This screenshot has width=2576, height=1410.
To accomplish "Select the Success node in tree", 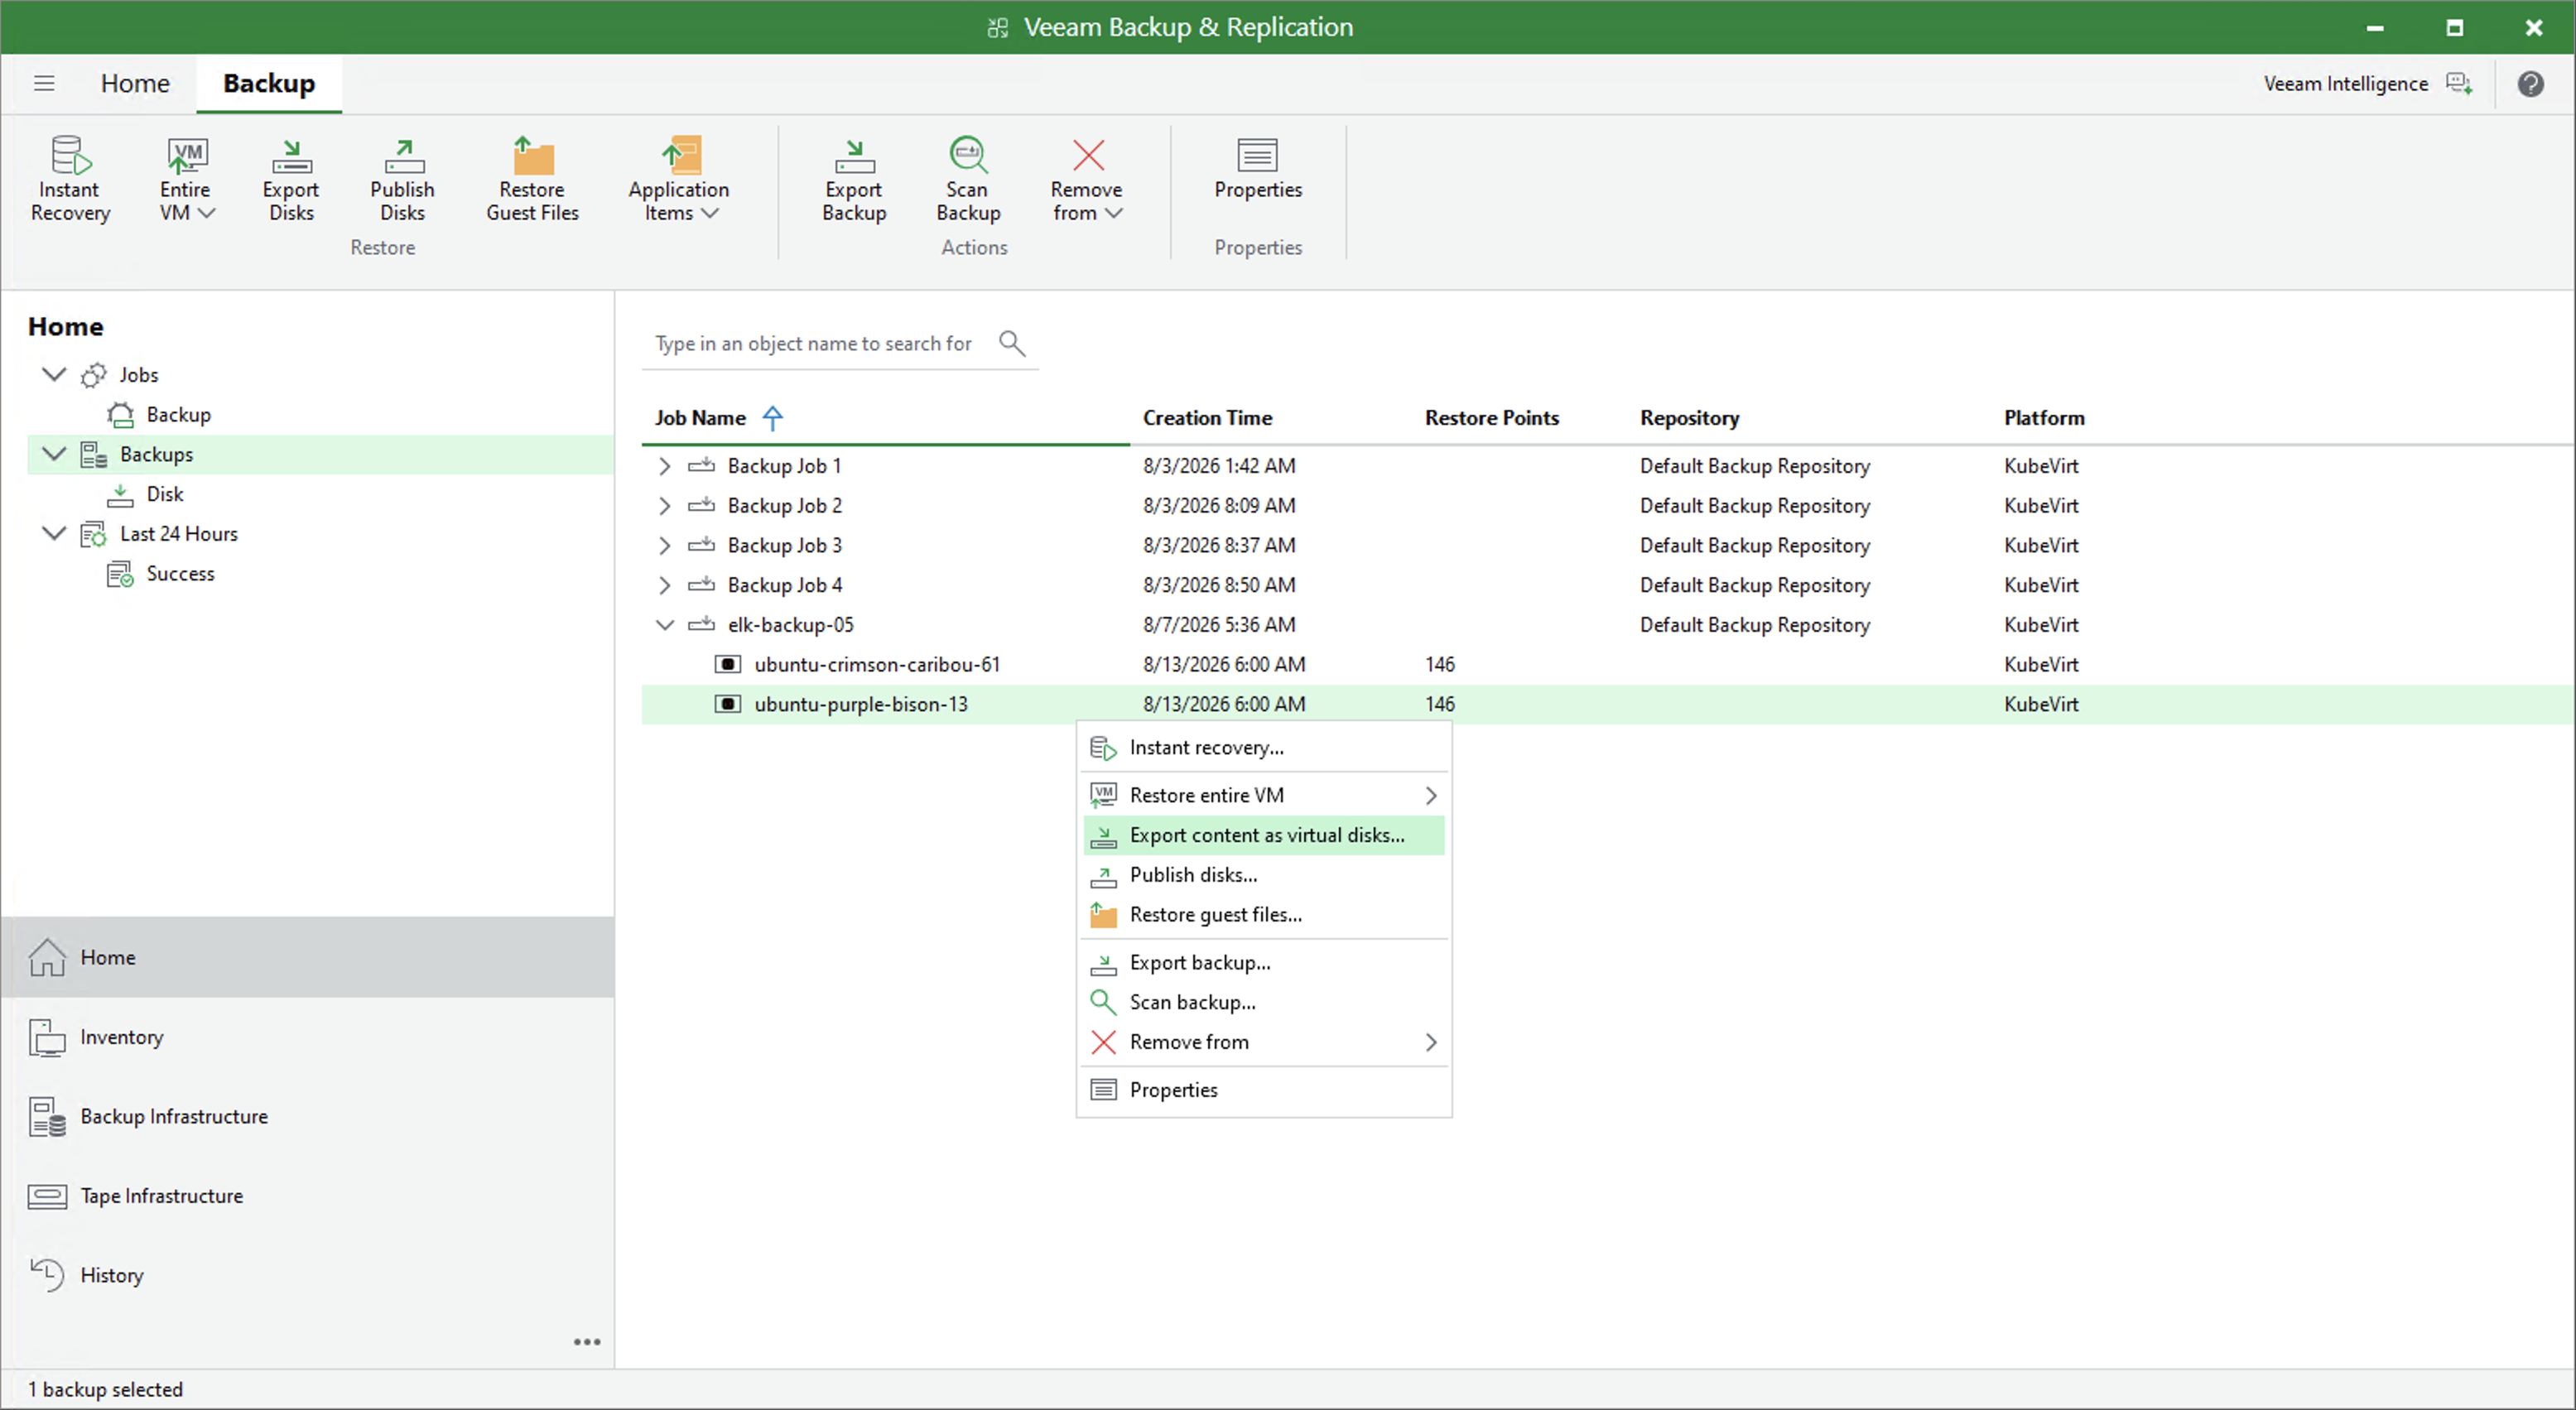I will pyautogui.click(x=180, y=574).
